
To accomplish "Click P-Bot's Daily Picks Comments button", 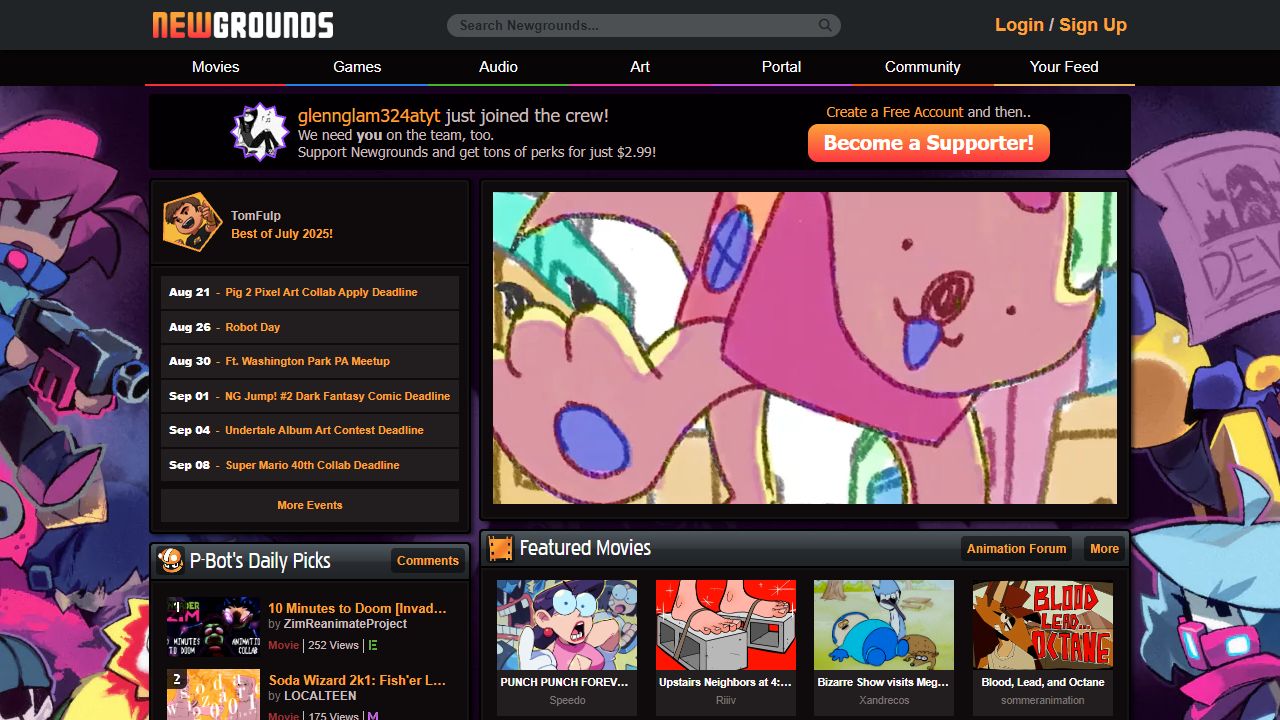I will (x=428, y=560).
